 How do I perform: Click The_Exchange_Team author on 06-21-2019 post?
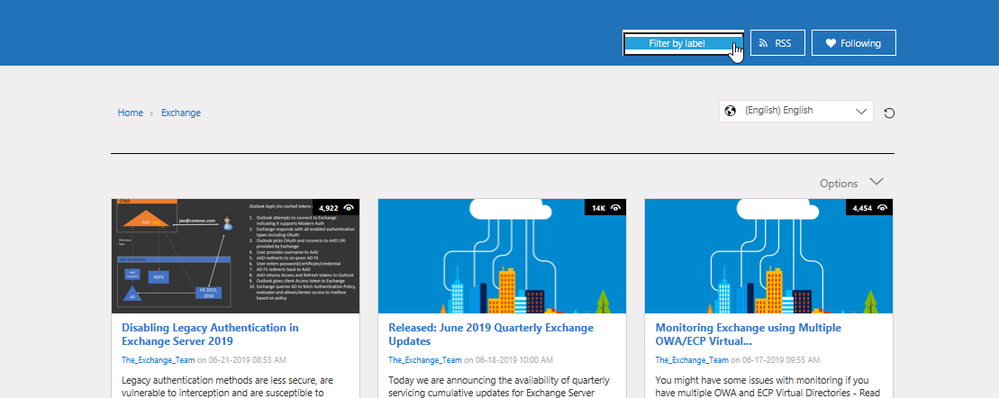158,360
